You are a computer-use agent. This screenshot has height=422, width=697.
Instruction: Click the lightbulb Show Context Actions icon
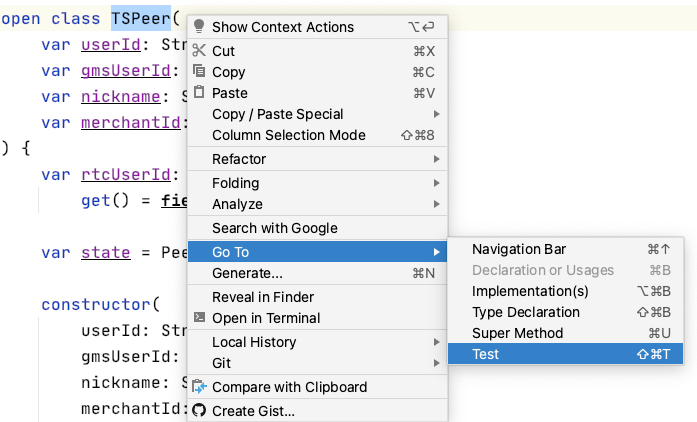199,27
